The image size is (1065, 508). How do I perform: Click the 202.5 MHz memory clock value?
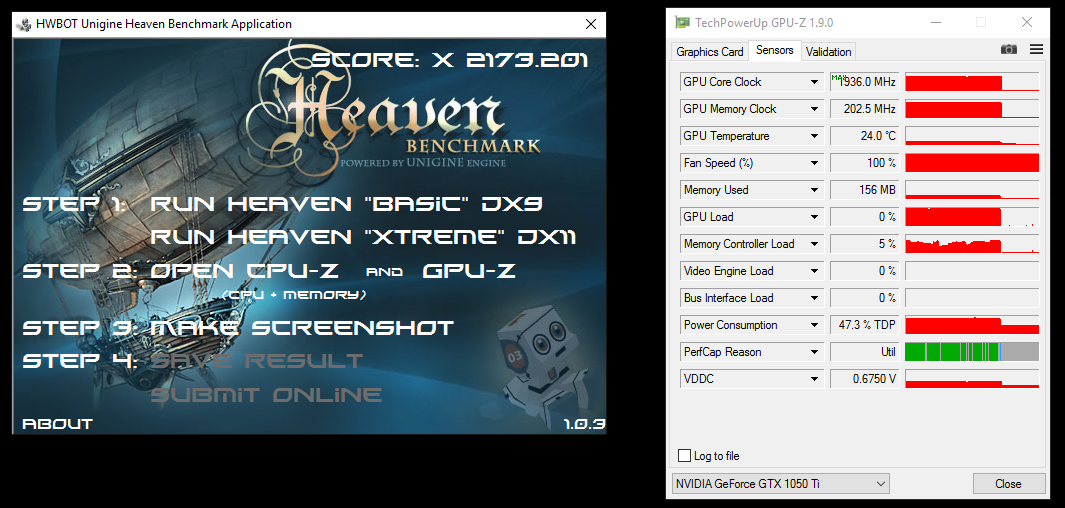pos(865,109)
